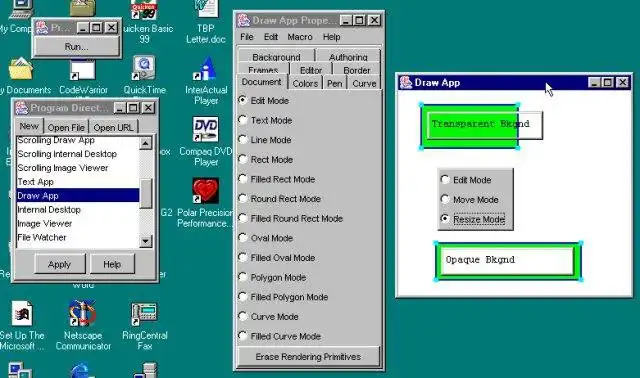Click the Program Director title bar icon
The width and height of the screenshot is (640, 378).
coord(21,108)
